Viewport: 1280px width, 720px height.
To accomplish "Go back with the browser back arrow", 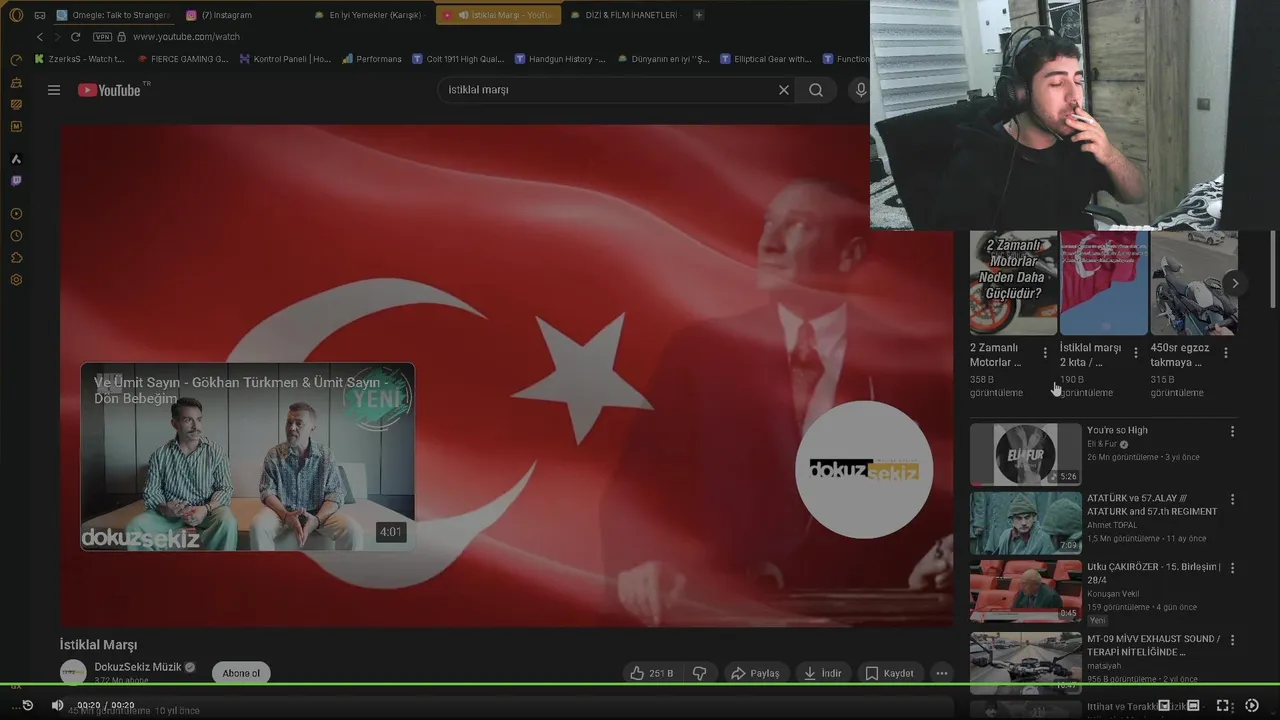I will (x=40, y=37).
